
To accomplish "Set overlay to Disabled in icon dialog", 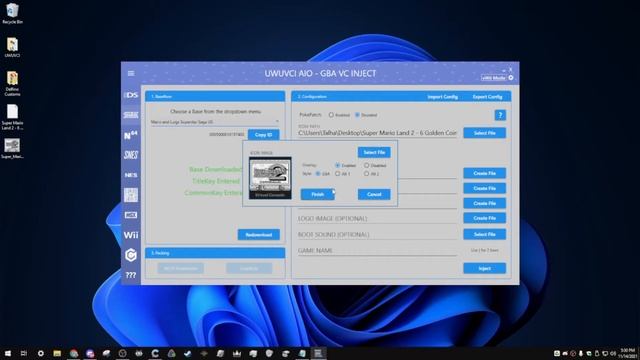I will pos(367,165).
